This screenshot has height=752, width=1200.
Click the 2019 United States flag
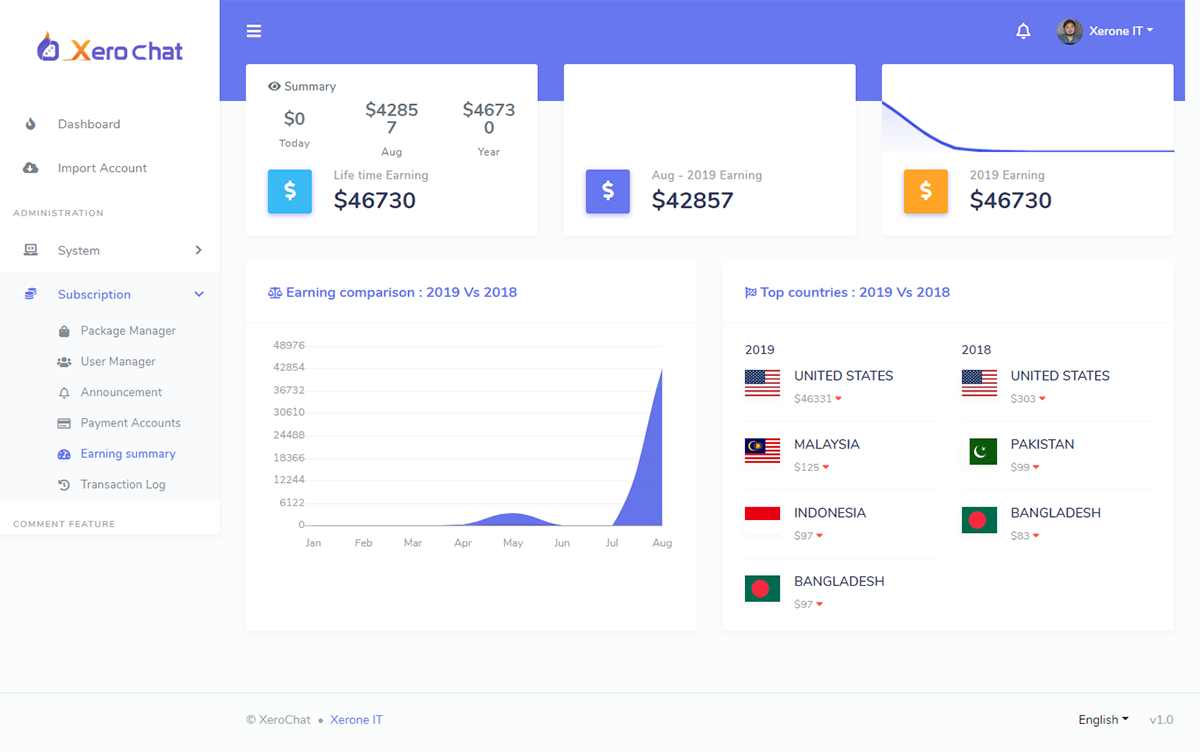(x=762, y=384)
